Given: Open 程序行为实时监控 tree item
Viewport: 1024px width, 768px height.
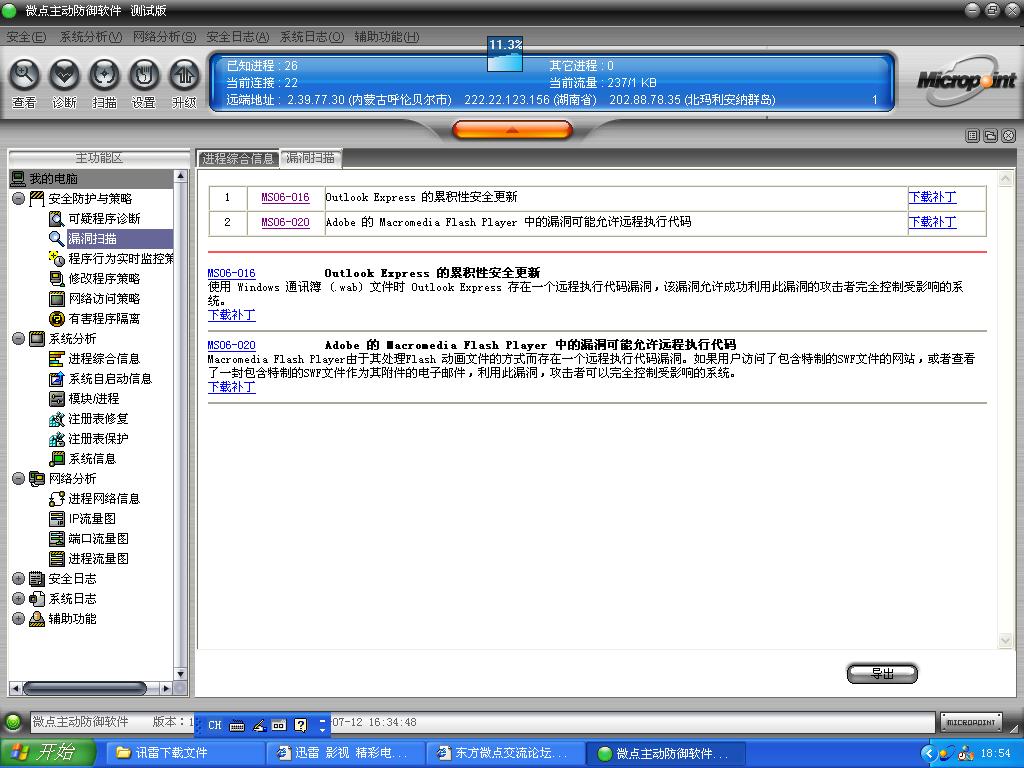Looking at the screenshot, I should point(111,259).
